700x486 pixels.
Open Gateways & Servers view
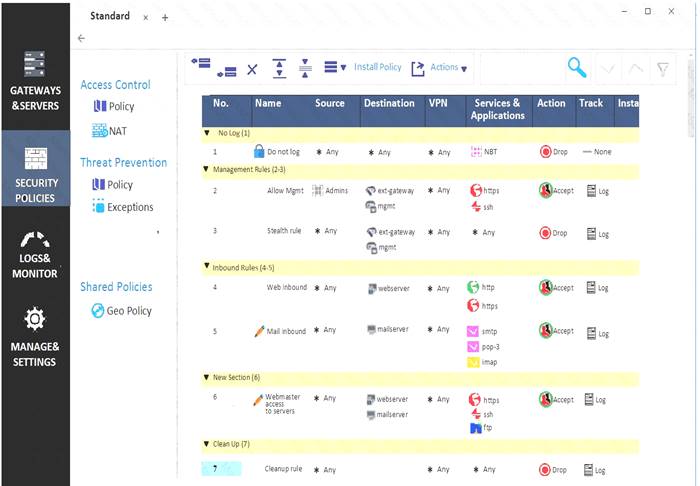tap(35, 80)
